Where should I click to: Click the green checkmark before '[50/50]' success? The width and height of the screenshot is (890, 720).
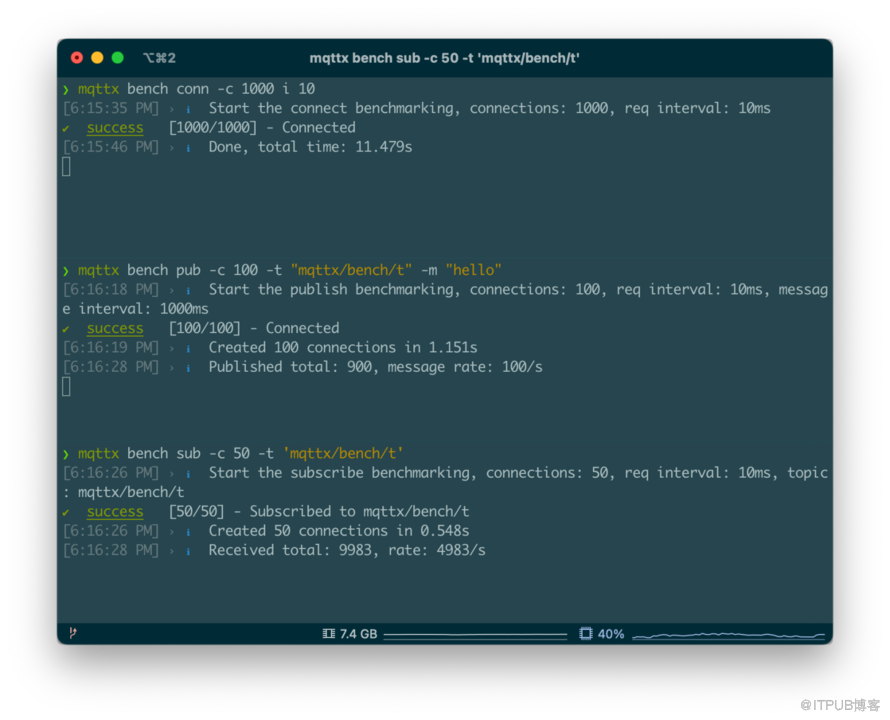click(x=66, y=513)
